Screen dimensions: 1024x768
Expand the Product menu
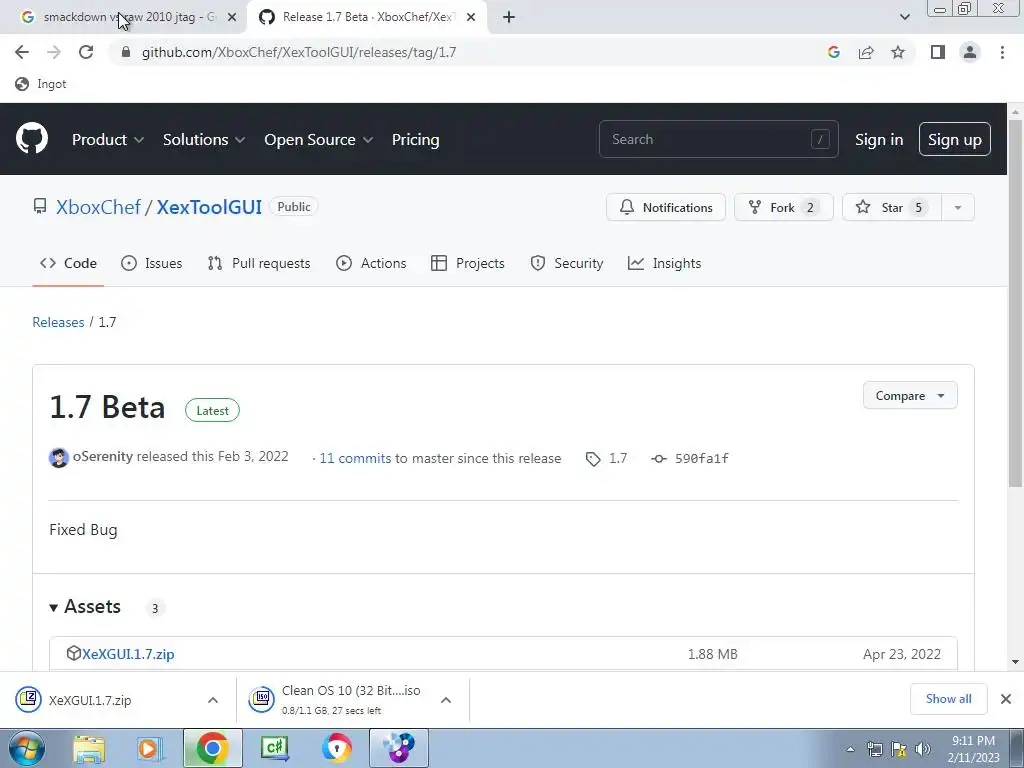[108, 139]
